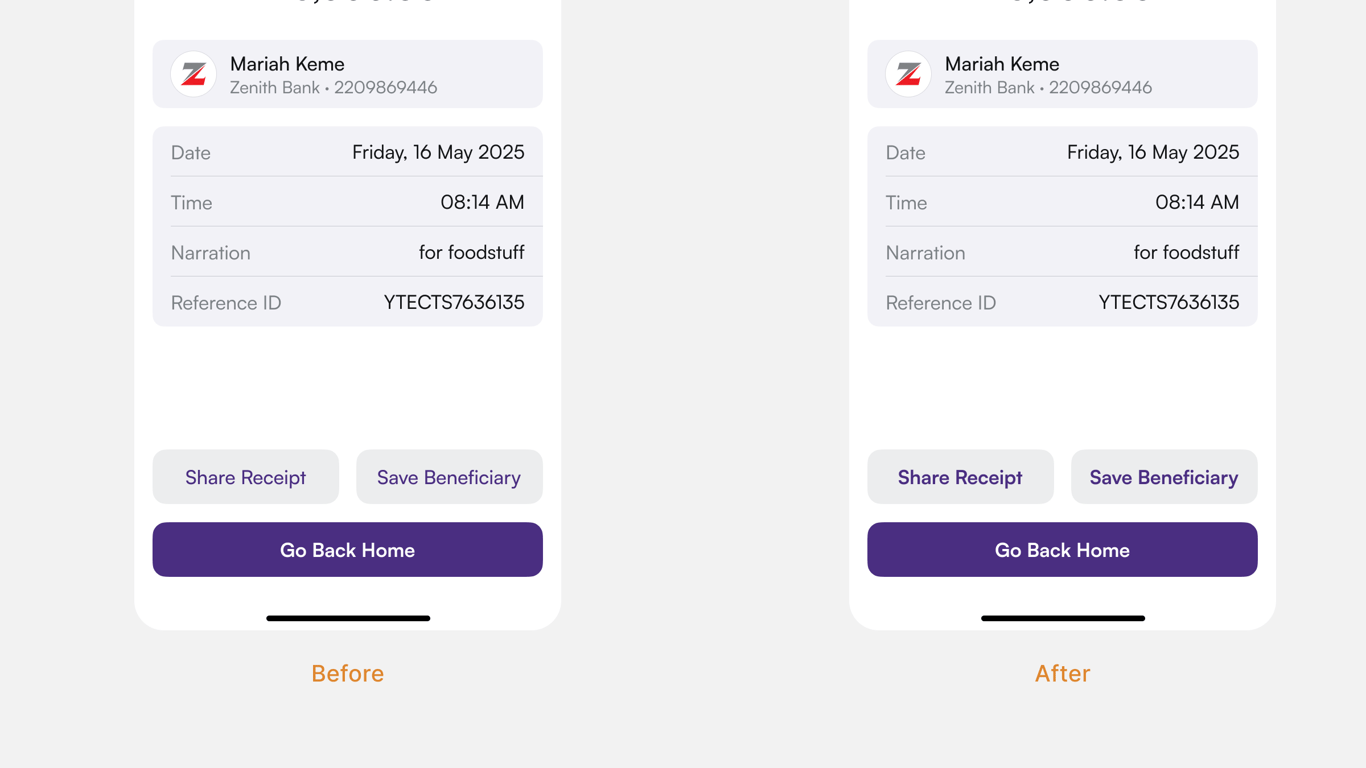Click the narration text in Before mockup
1366x768 pixels.
[471, 252]
